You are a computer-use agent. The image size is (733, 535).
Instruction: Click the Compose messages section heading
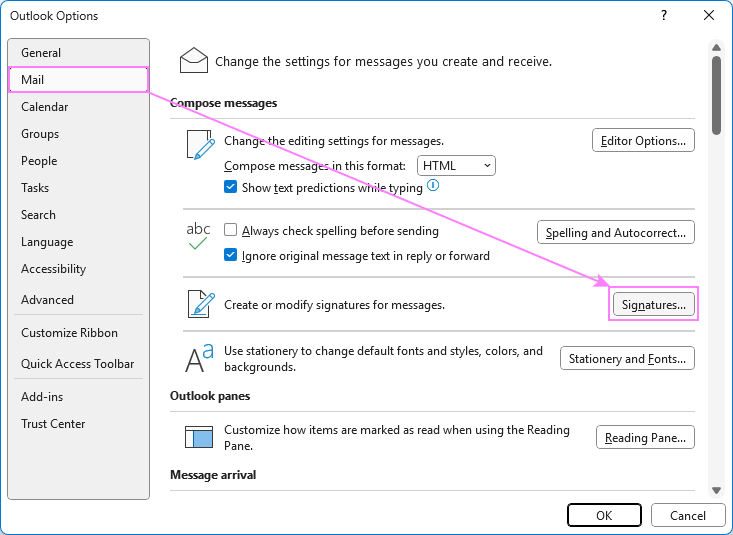click(223, 103)
